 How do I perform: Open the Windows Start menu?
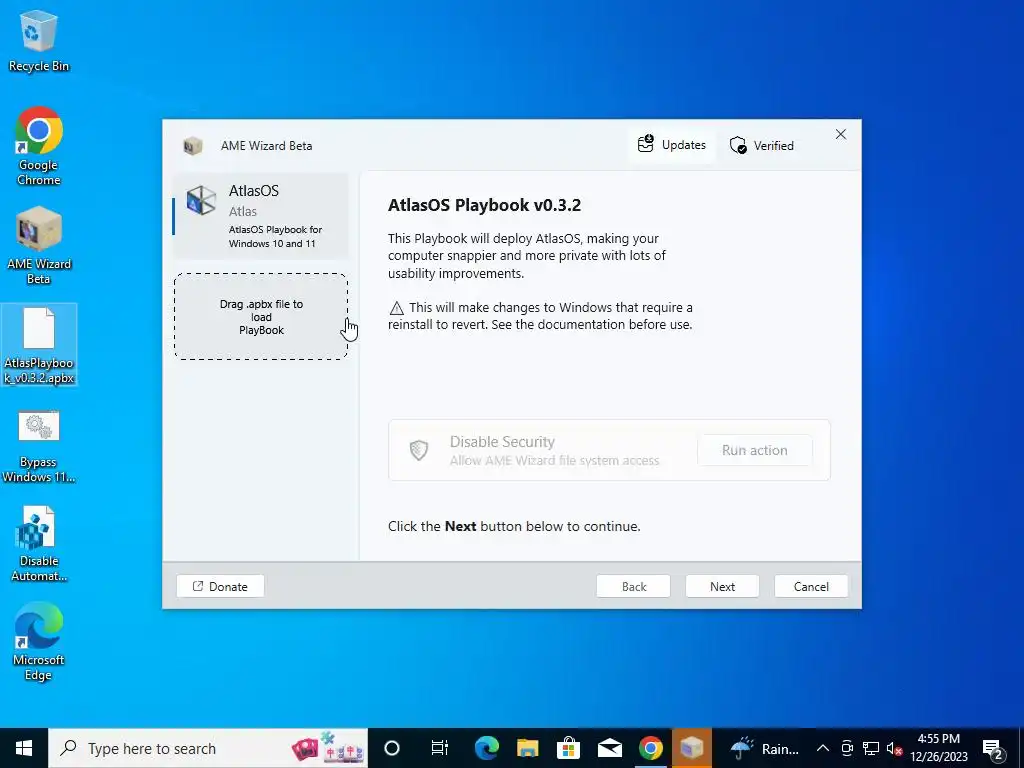24,748
